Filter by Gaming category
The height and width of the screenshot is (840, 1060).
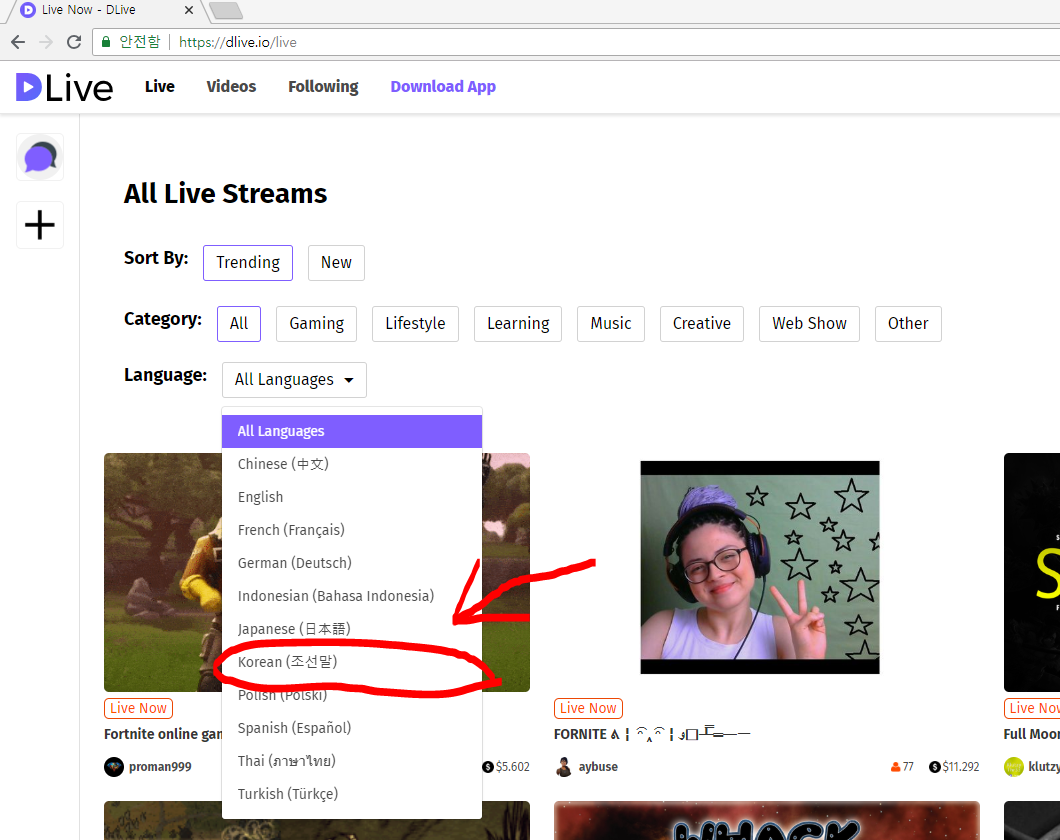click(x=316, y=324)
